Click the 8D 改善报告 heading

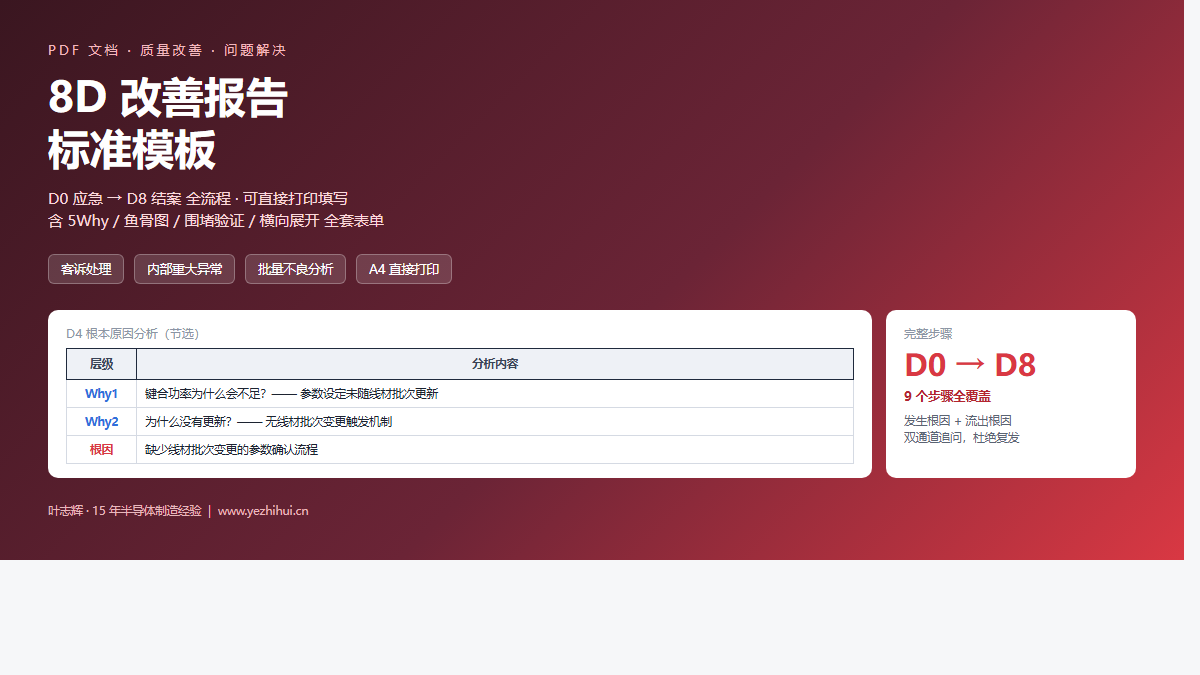click(168, 98)
